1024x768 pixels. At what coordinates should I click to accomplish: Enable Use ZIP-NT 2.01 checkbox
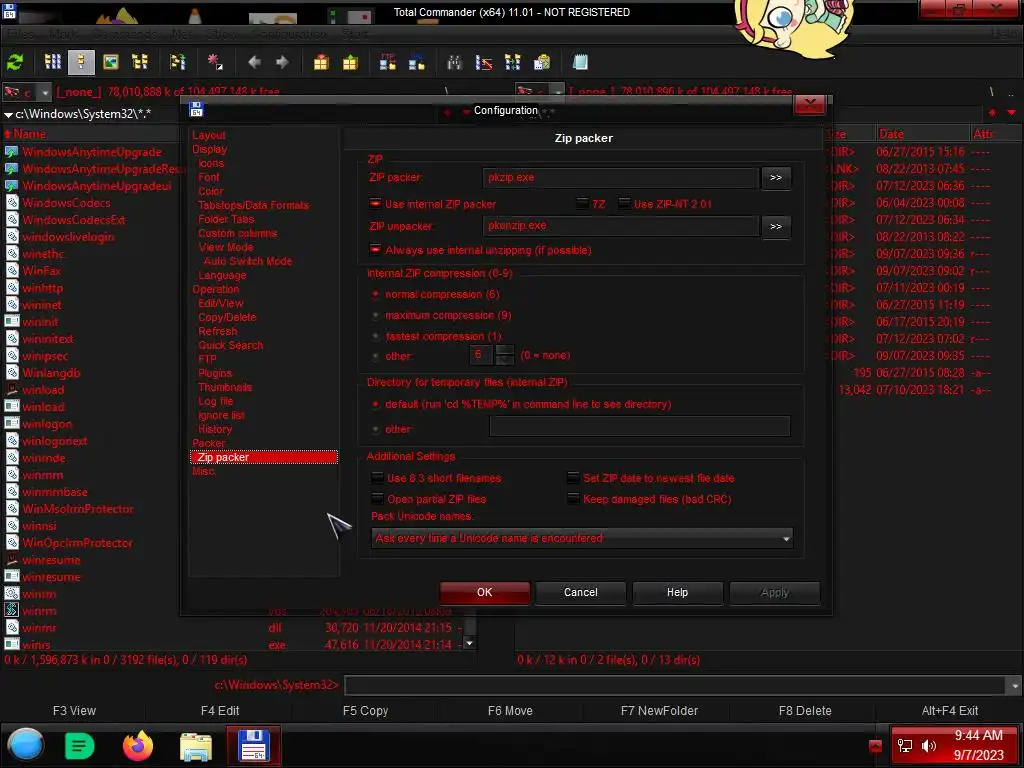624,204
